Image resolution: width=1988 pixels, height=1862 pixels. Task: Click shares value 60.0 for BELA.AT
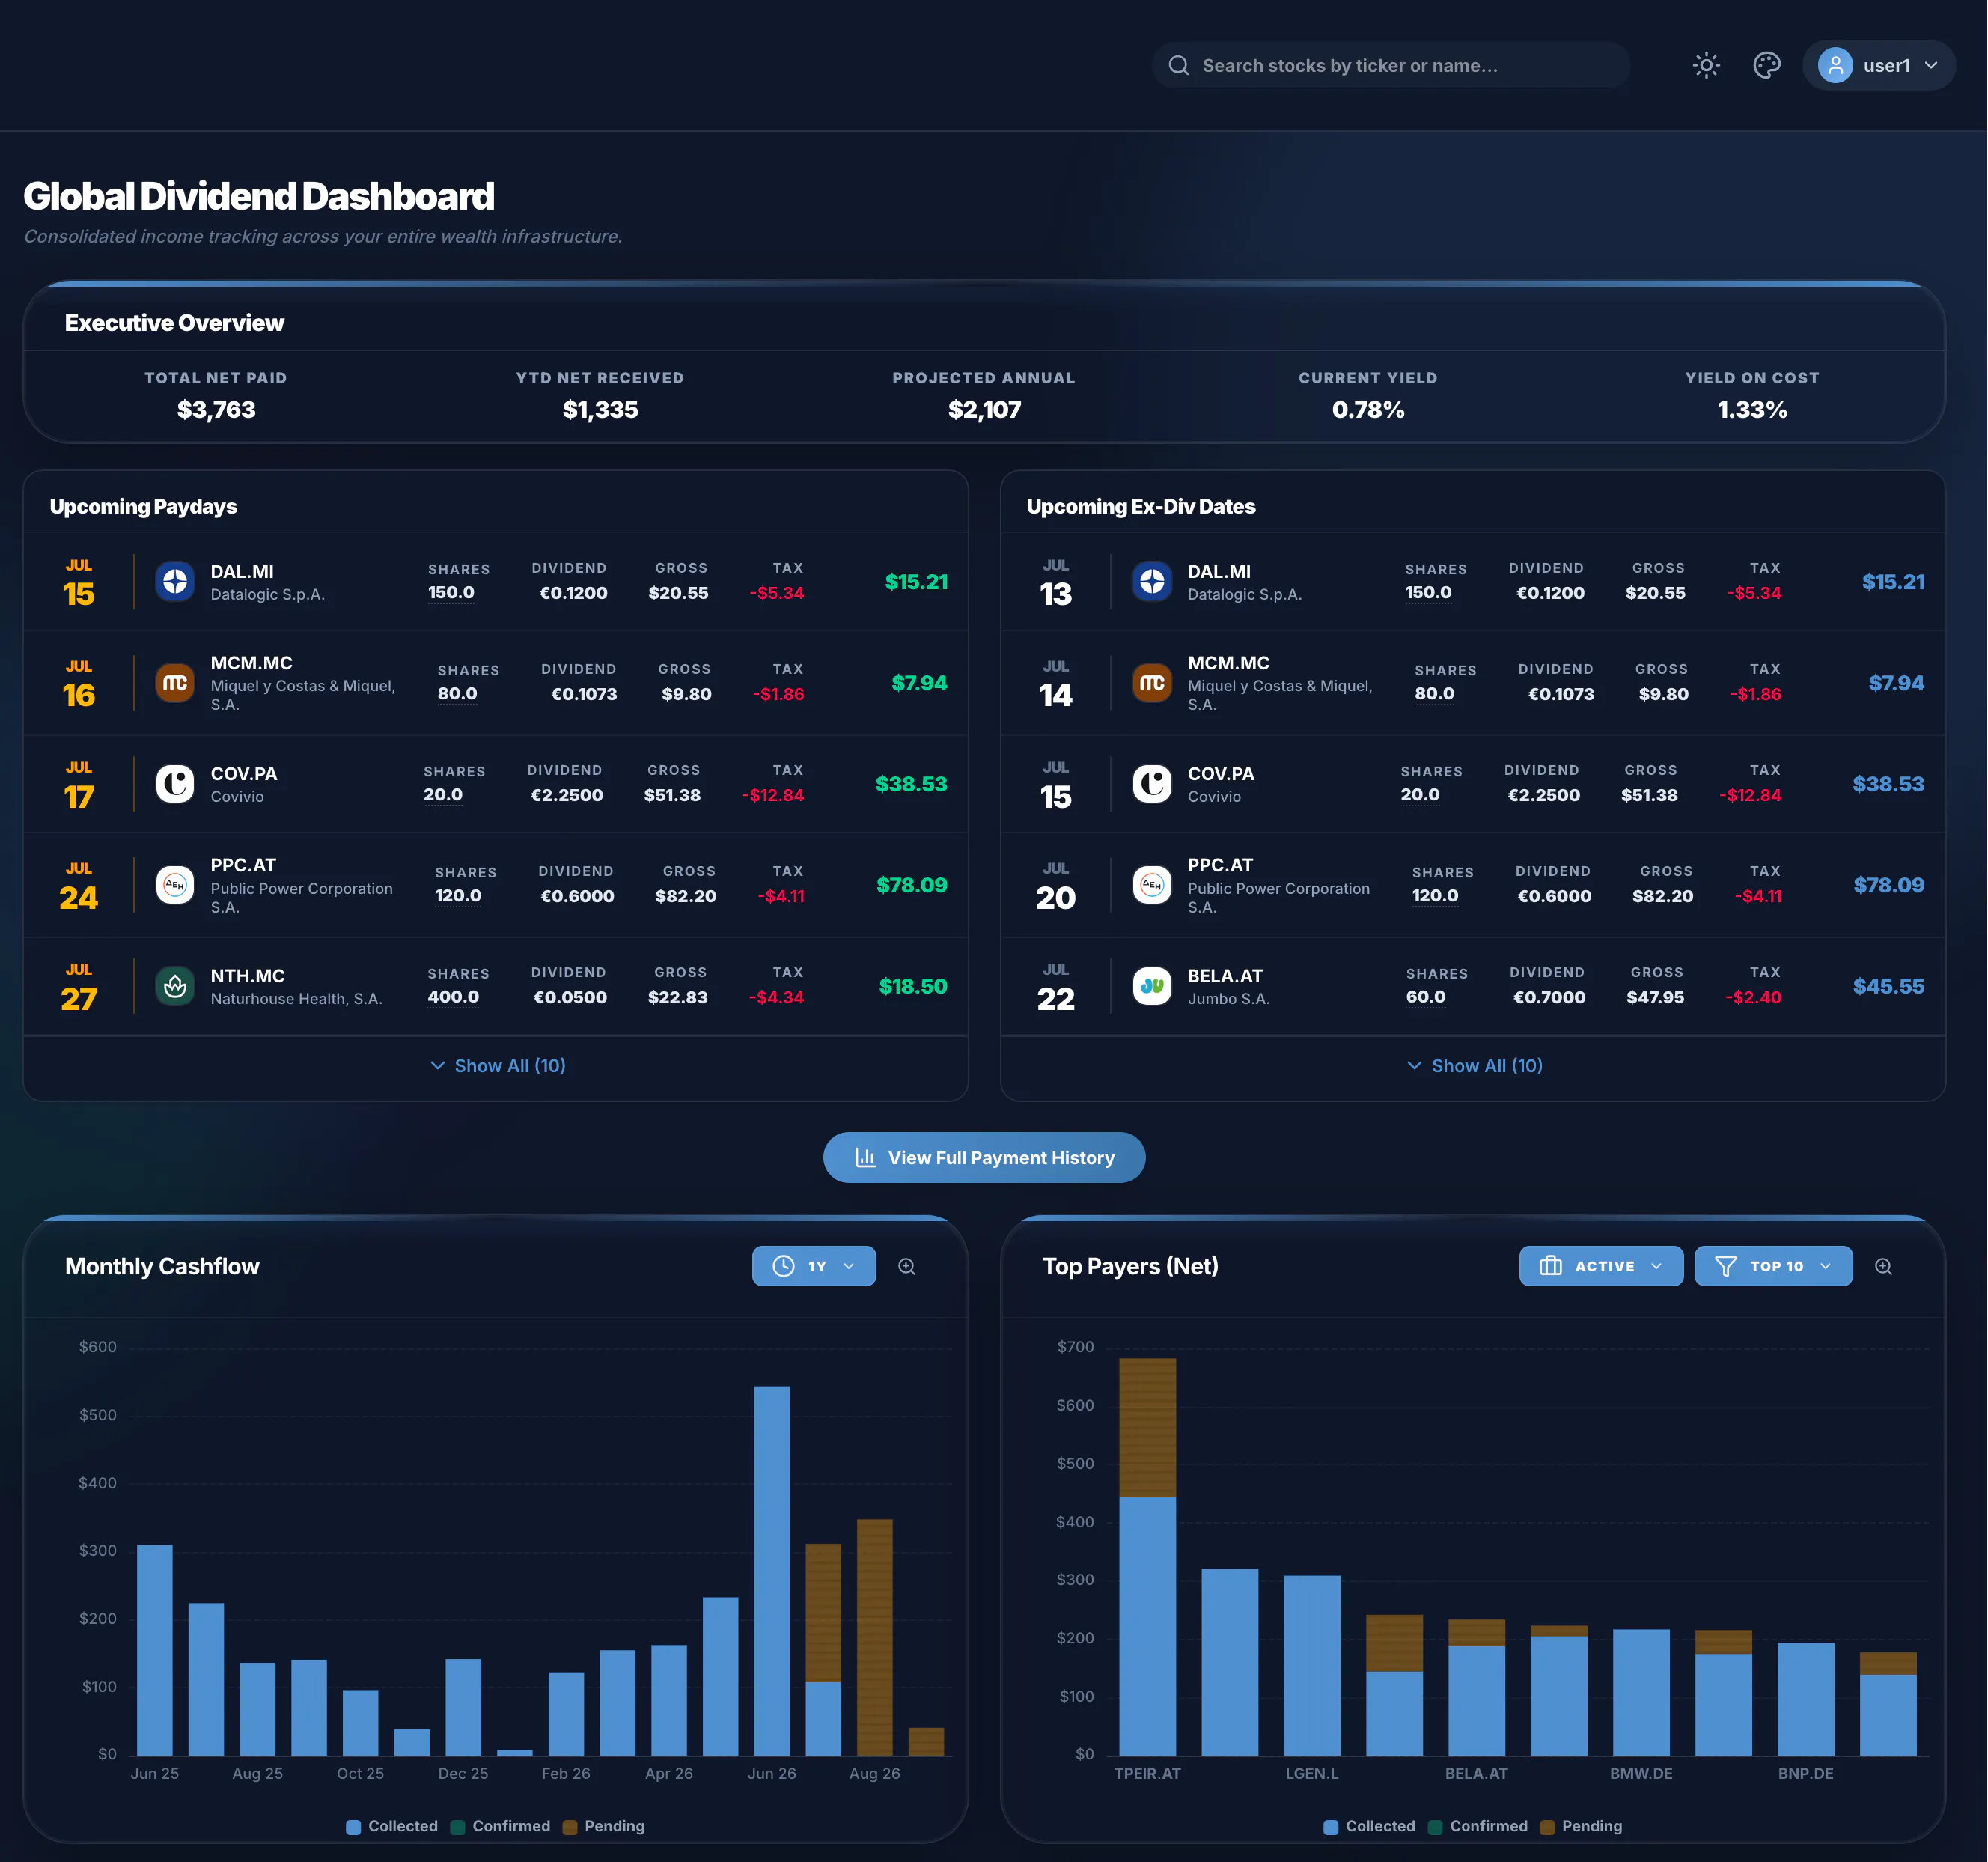click(x=1426, y=996)
